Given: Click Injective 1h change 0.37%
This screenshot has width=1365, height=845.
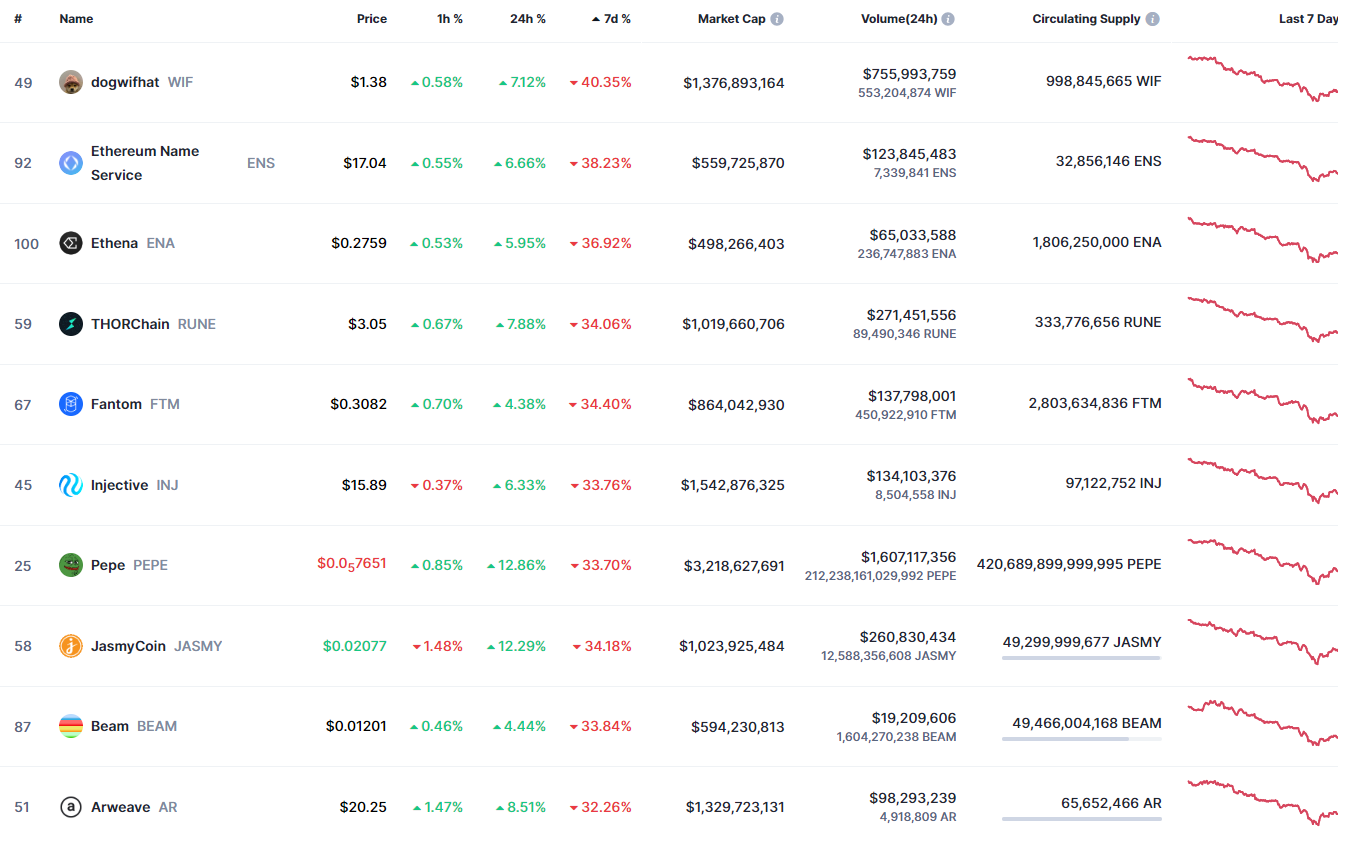Looking at the screenshot, I should [x=437, y=485].
